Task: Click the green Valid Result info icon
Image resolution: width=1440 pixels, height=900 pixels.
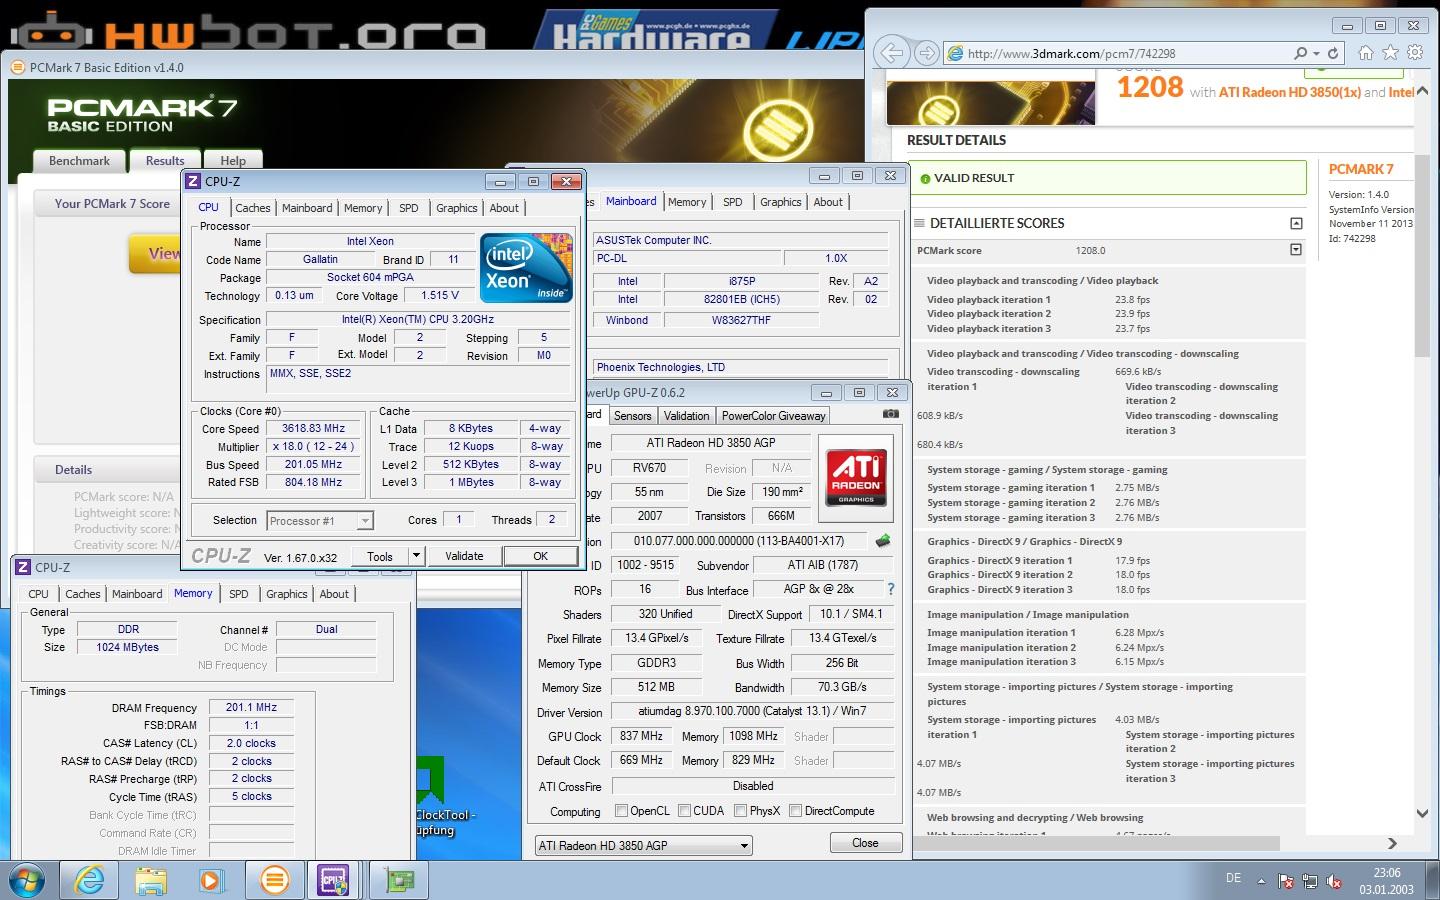Action: coord(925,179)
